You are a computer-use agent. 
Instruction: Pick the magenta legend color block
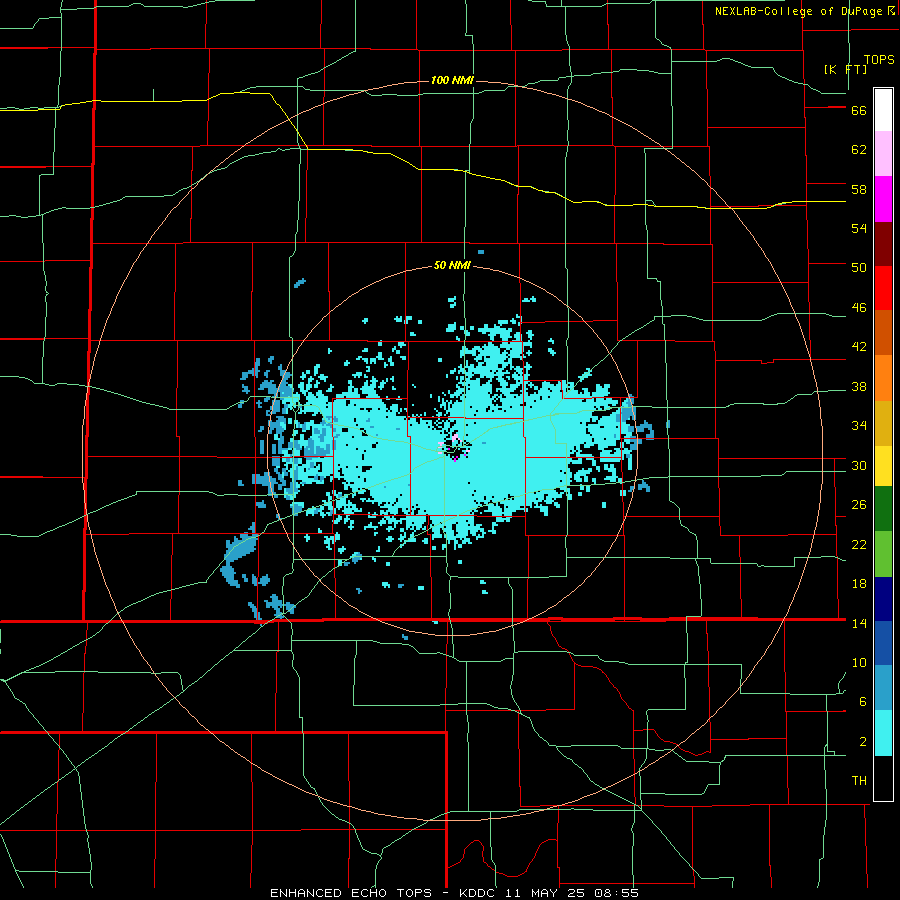[883, 199]
